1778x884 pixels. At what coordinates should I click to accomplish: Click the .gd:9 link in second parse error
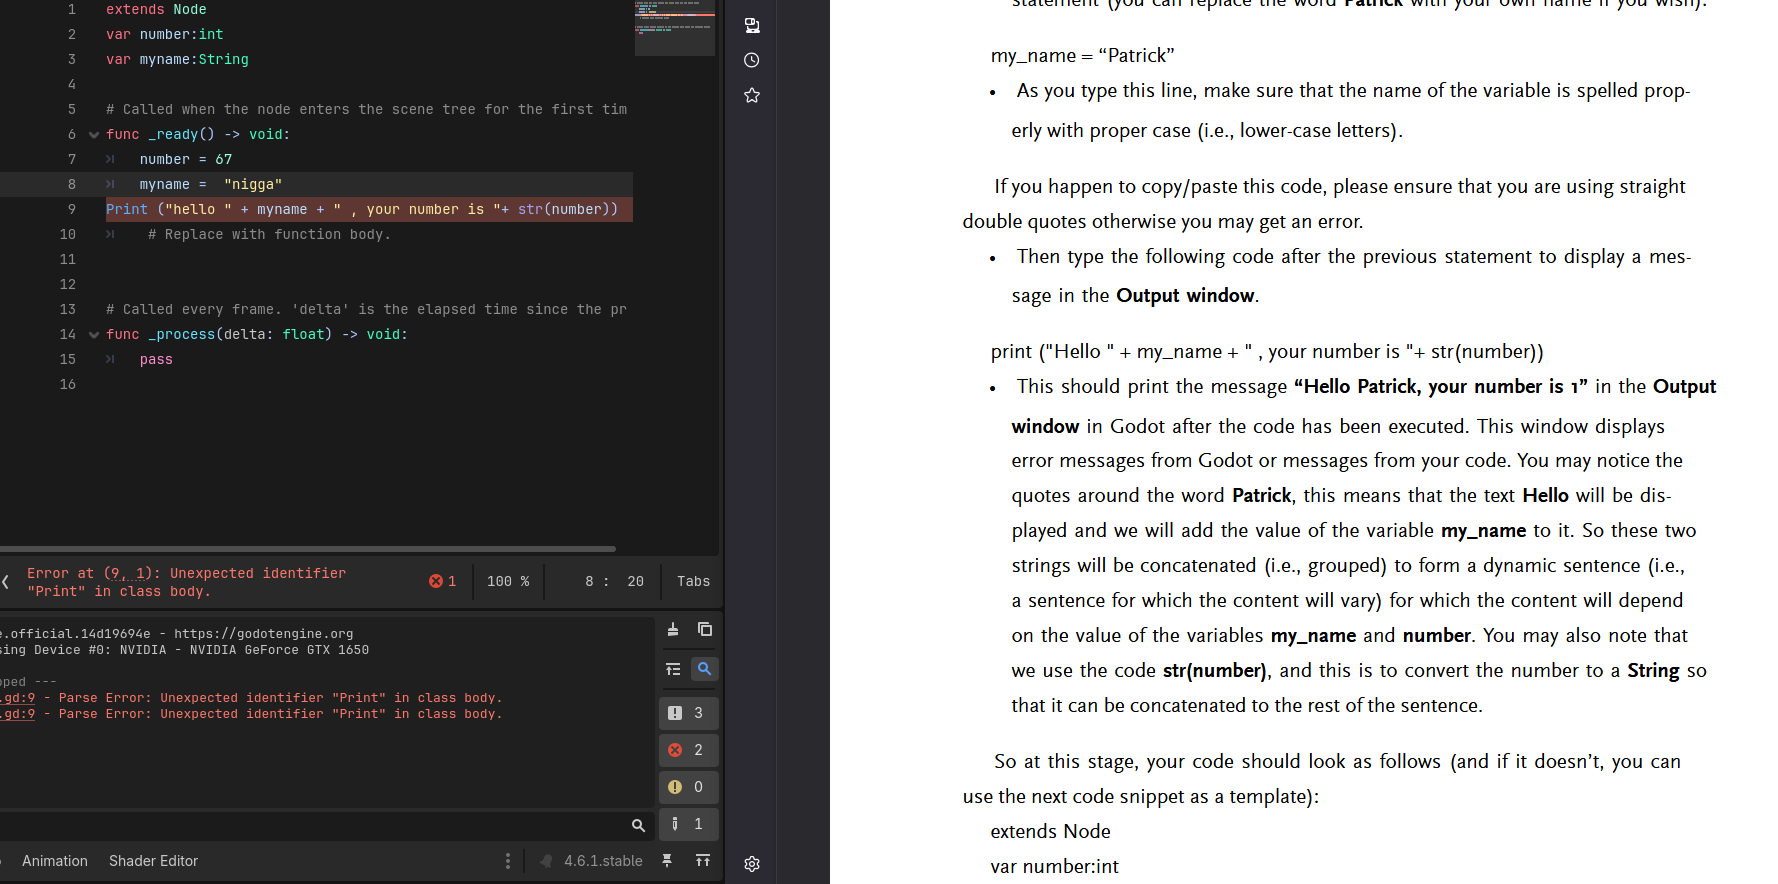pyautogui.click(x=18, y=714)
